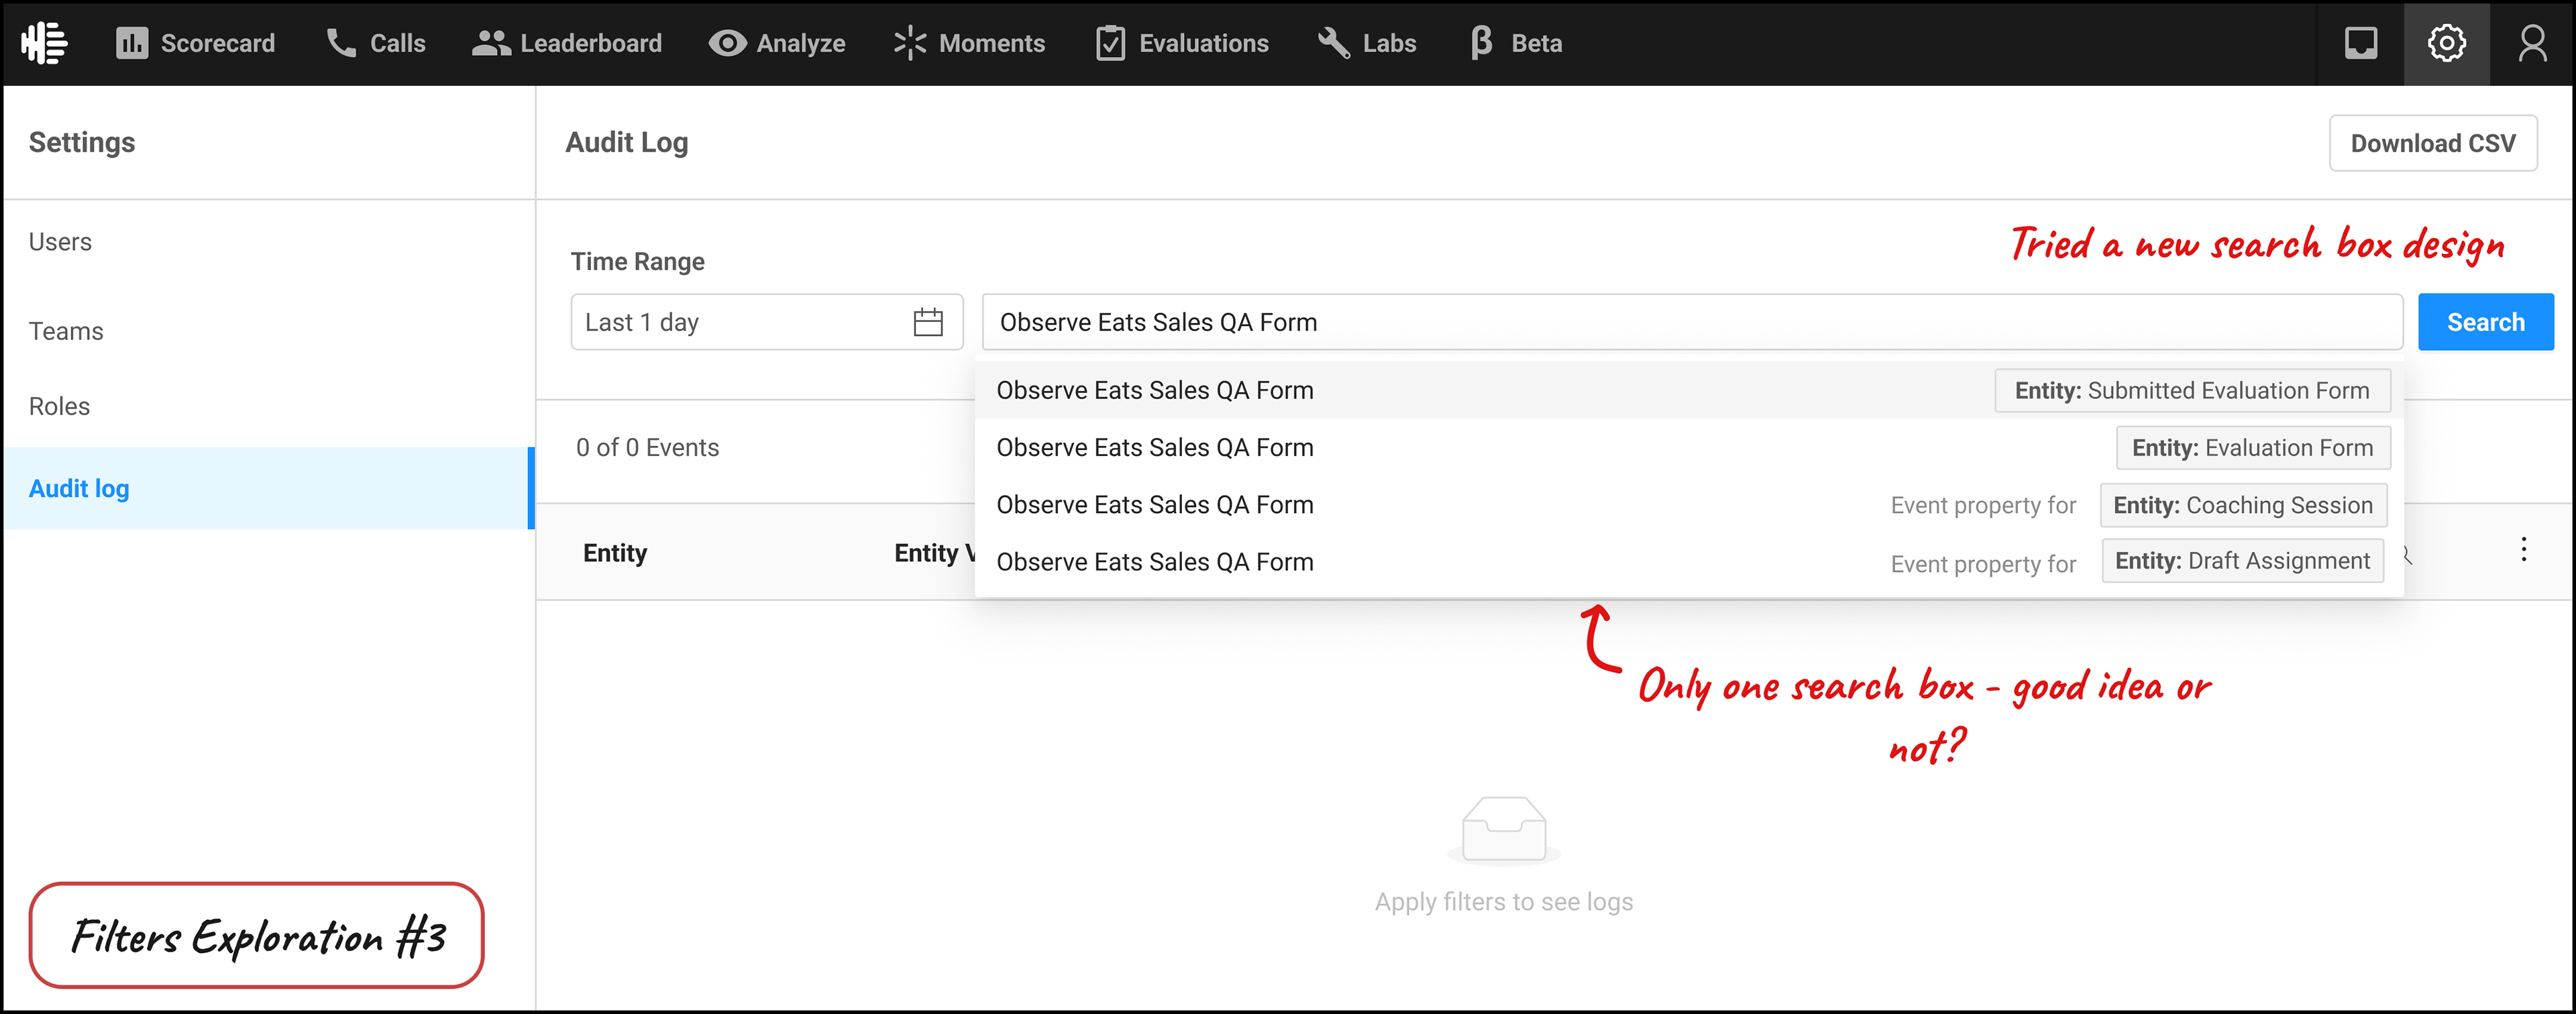Click the Download CSV button
The width and height of the screenshot is (2576, 1014).
pyautogui.click(x=2432, y=143)
